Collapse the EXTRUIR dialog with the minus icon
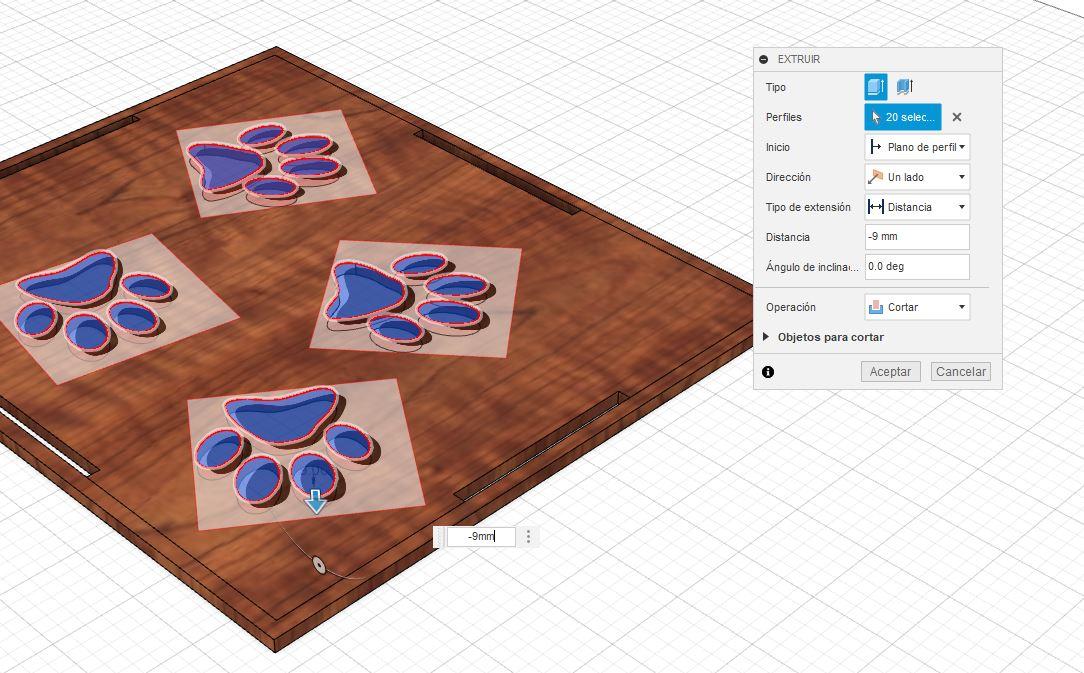1084x673 pixels. [764, 59]
